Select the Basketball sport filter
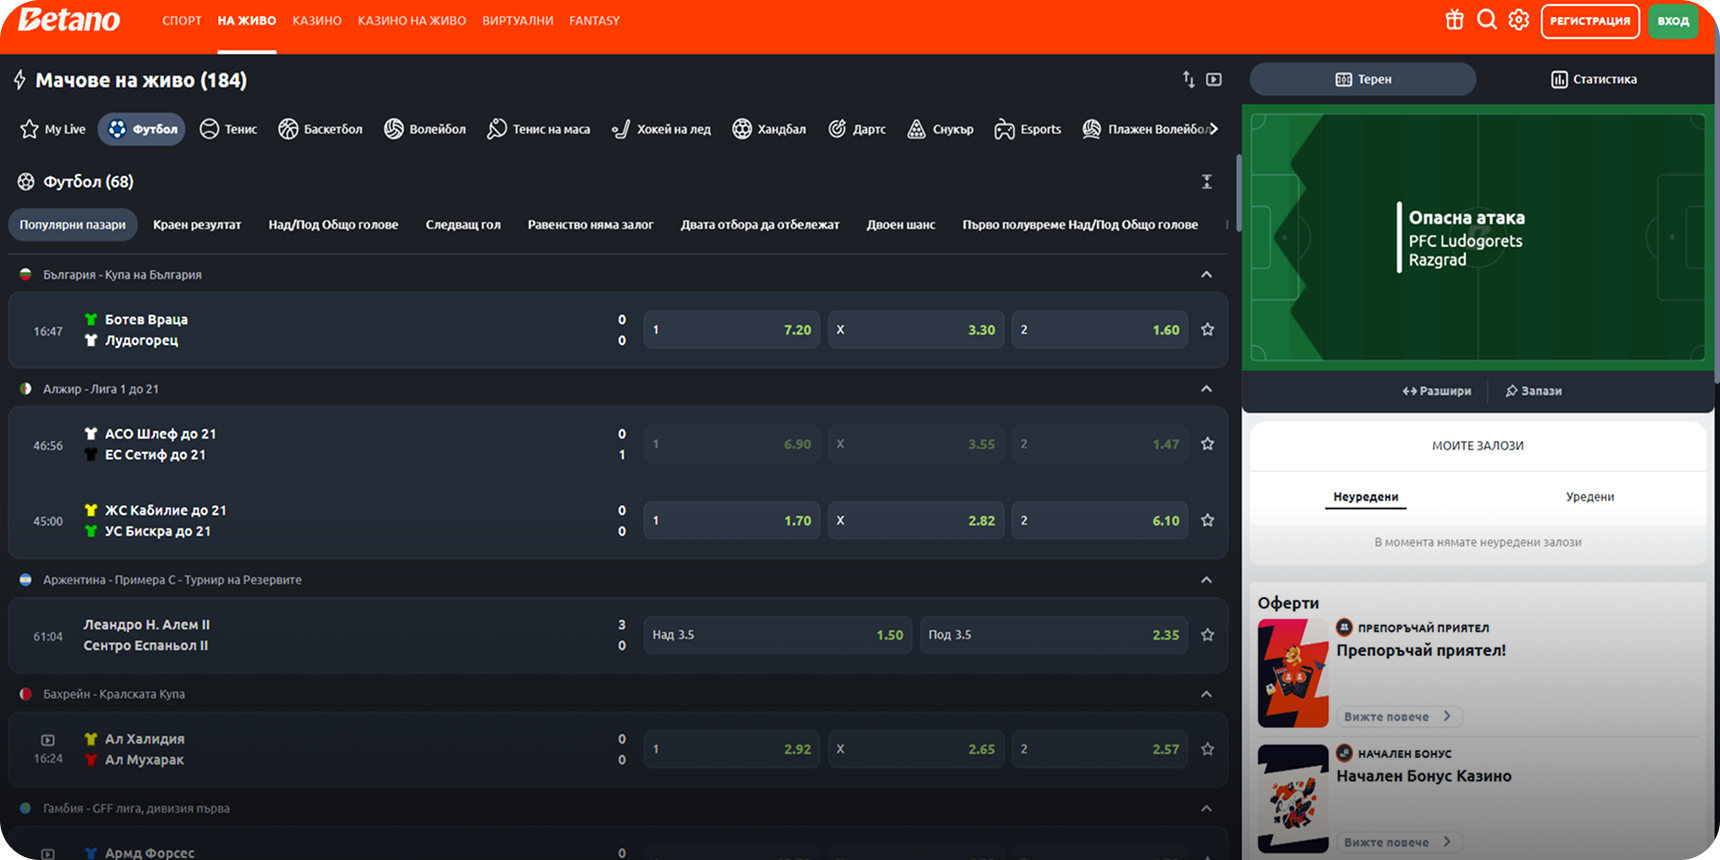This screenshot has height=860, width=1720. (320, 129)
